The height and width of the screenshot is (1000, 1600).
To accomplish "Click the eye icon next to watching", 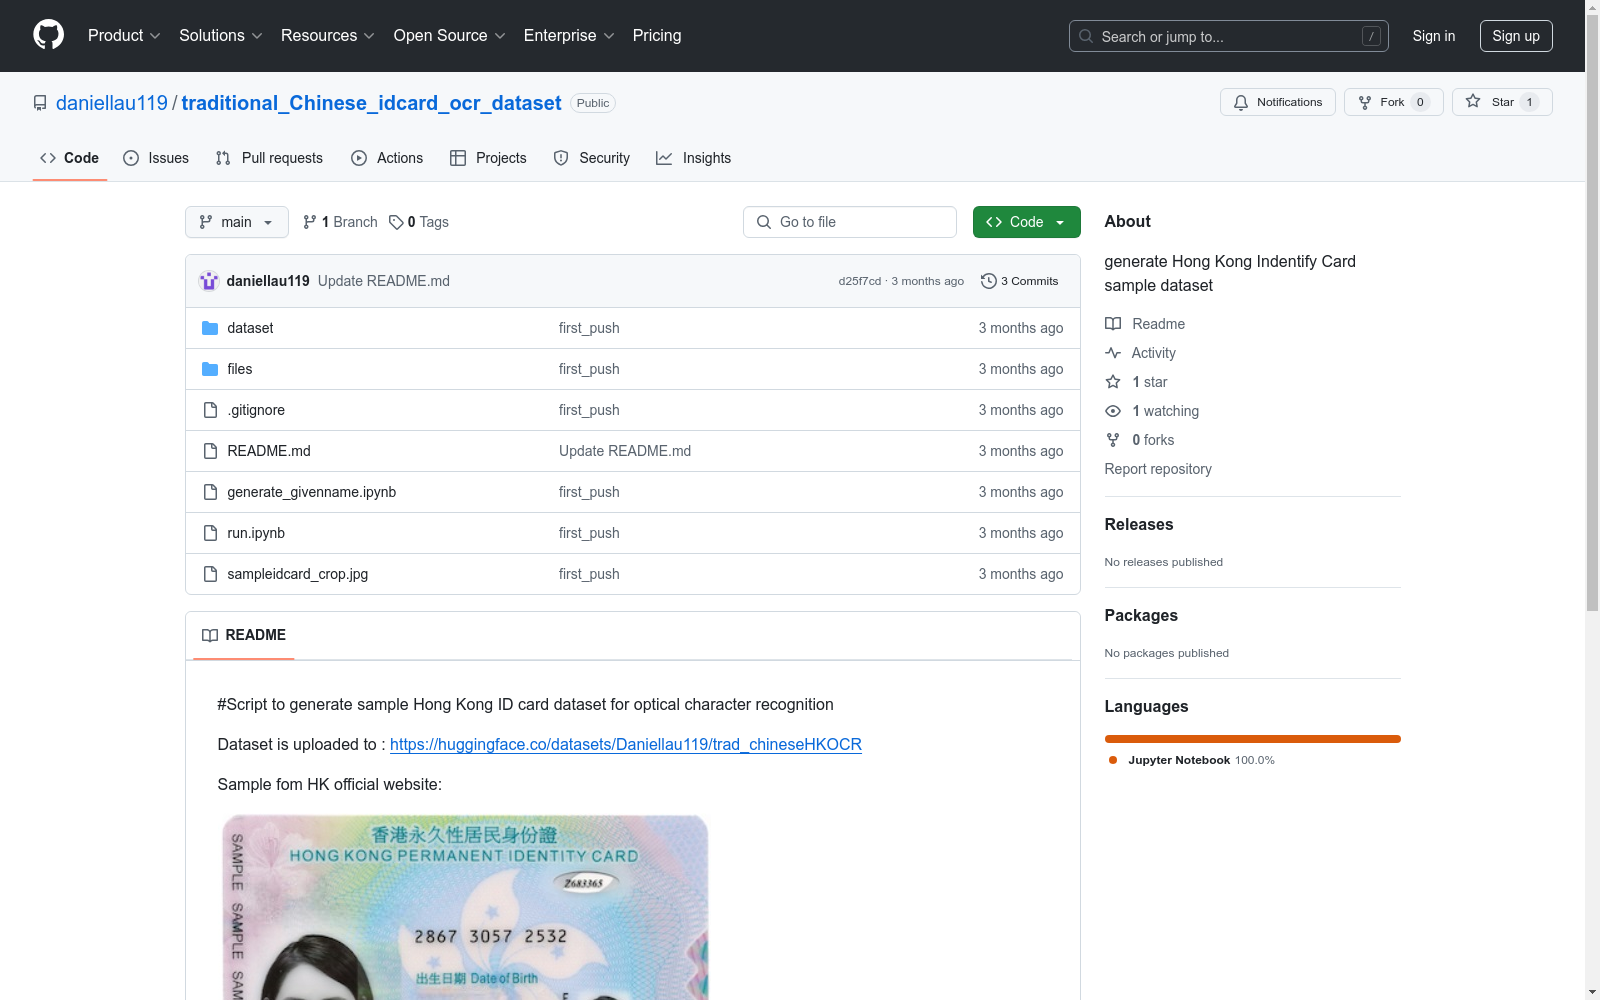I will (1113, 411).
